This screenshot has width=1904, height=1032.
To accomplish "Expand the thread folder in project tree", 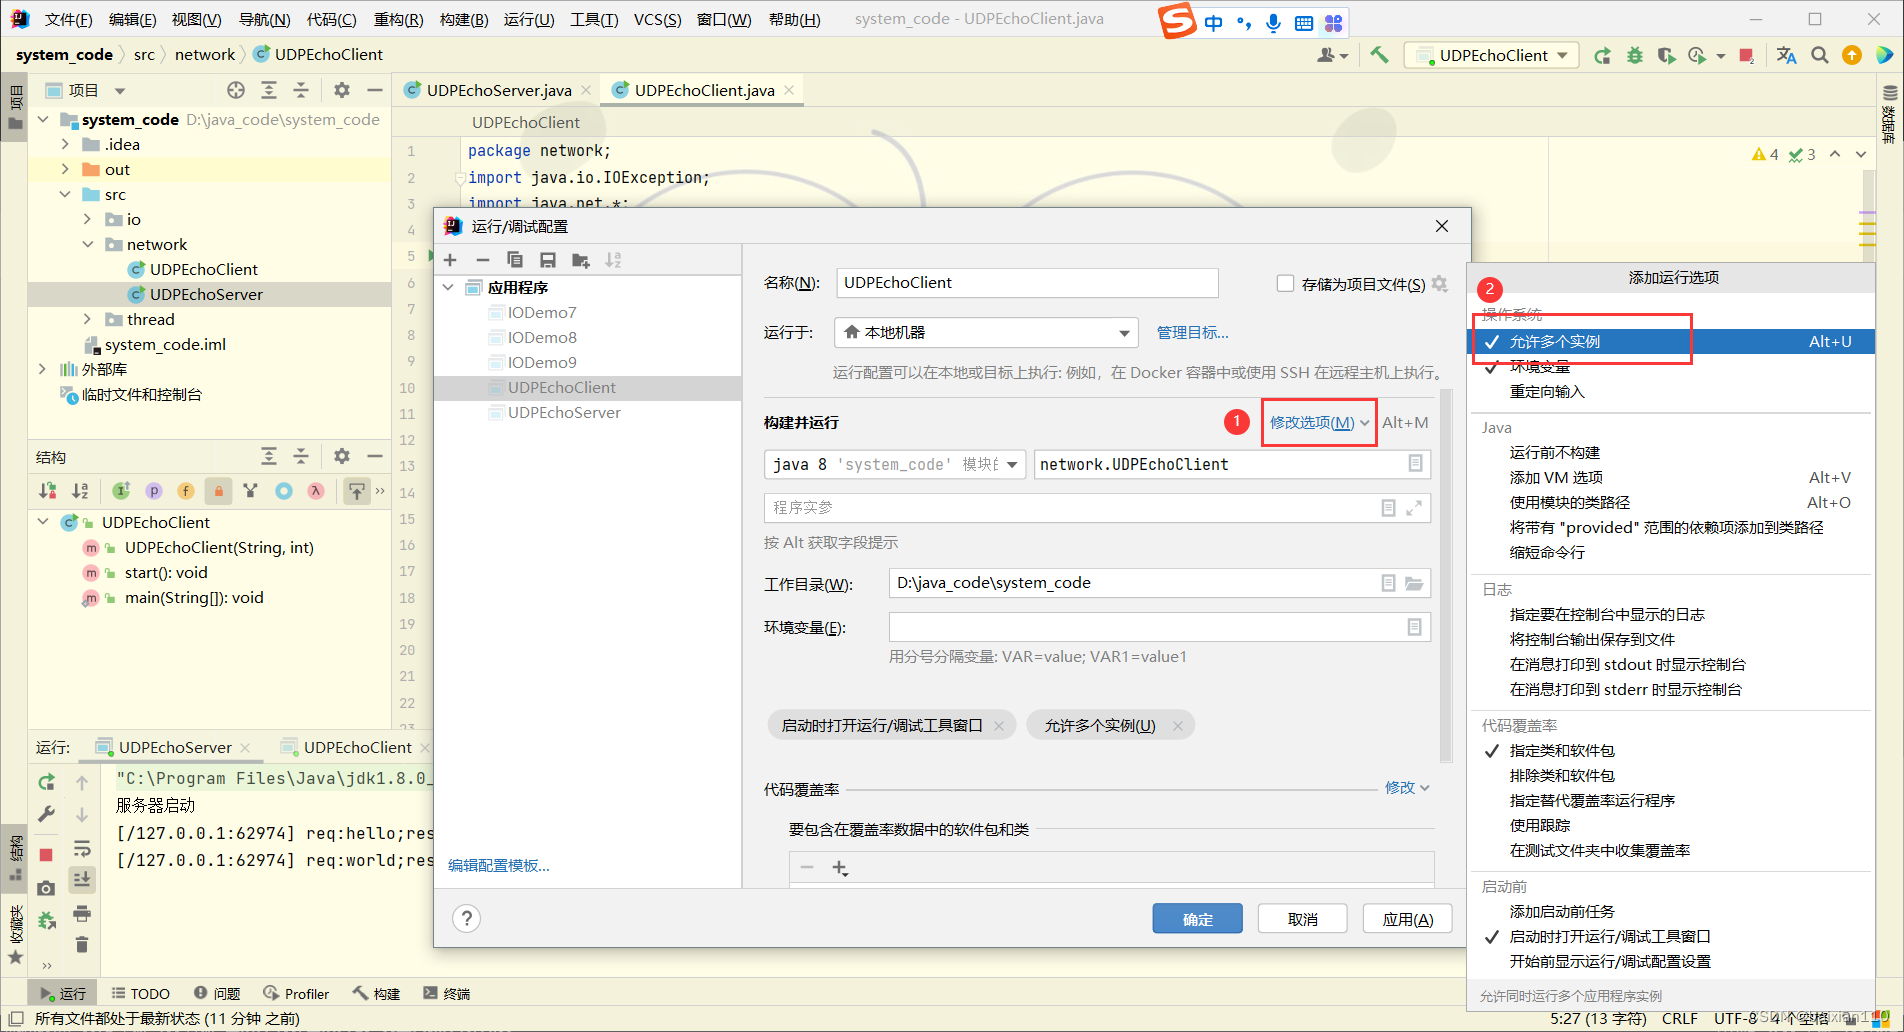I will click(87, 319).
